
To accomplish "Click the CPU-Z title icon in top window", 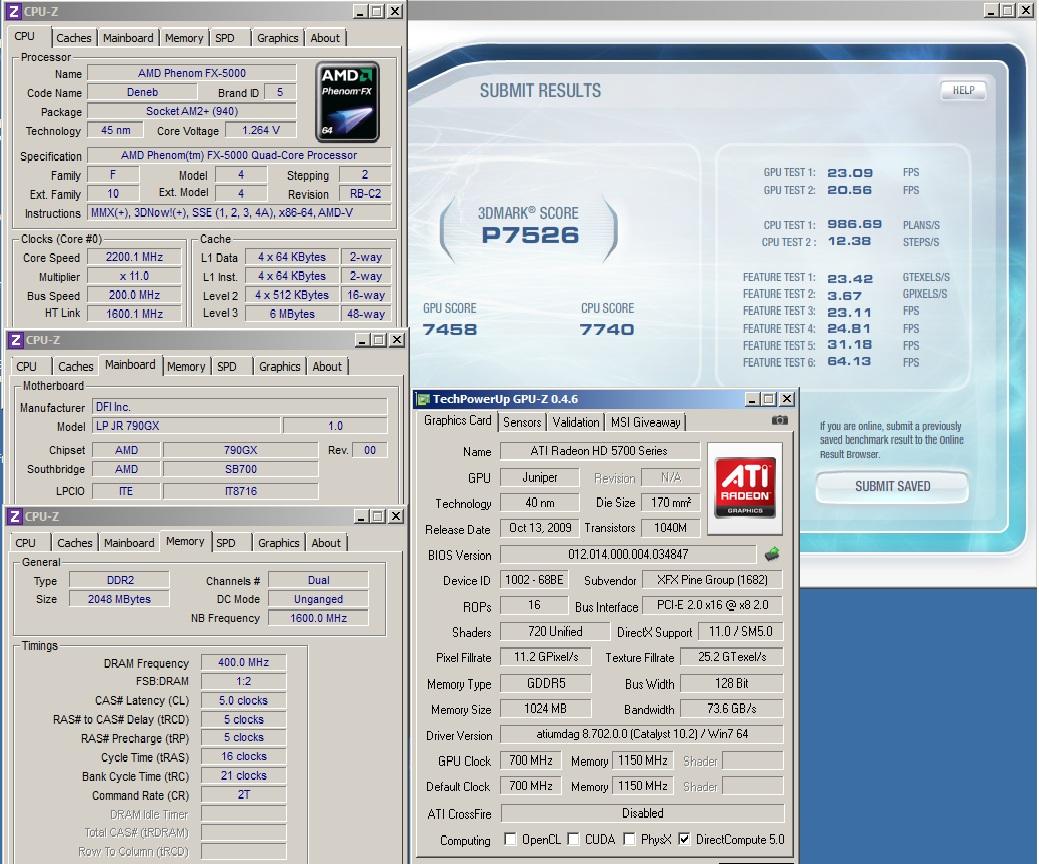I will click(x=13, y=11).
